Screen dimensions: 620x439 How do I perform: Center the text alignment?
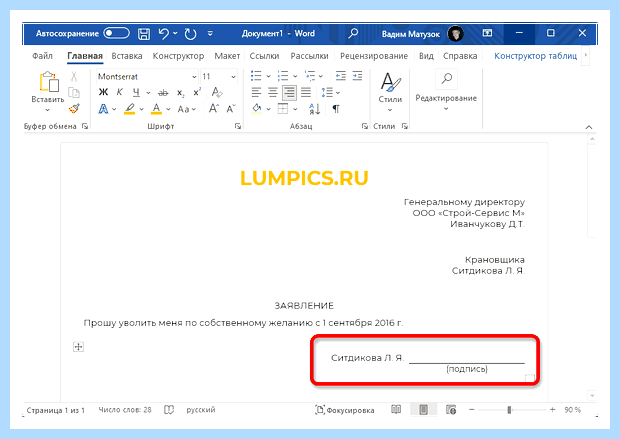point(273,93)
